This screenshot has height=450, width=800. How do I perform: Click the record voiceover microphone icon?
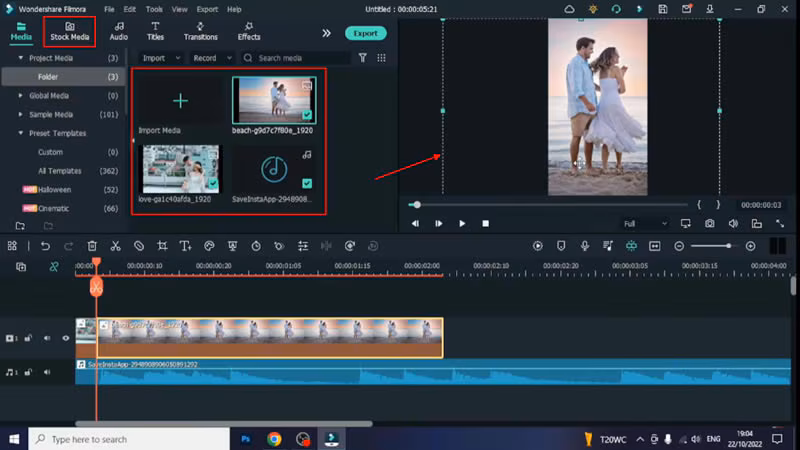coord(584,246)
